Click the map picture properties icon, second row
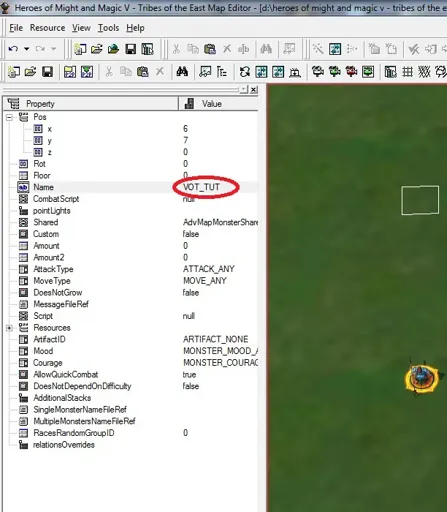 tap(205, 72)
